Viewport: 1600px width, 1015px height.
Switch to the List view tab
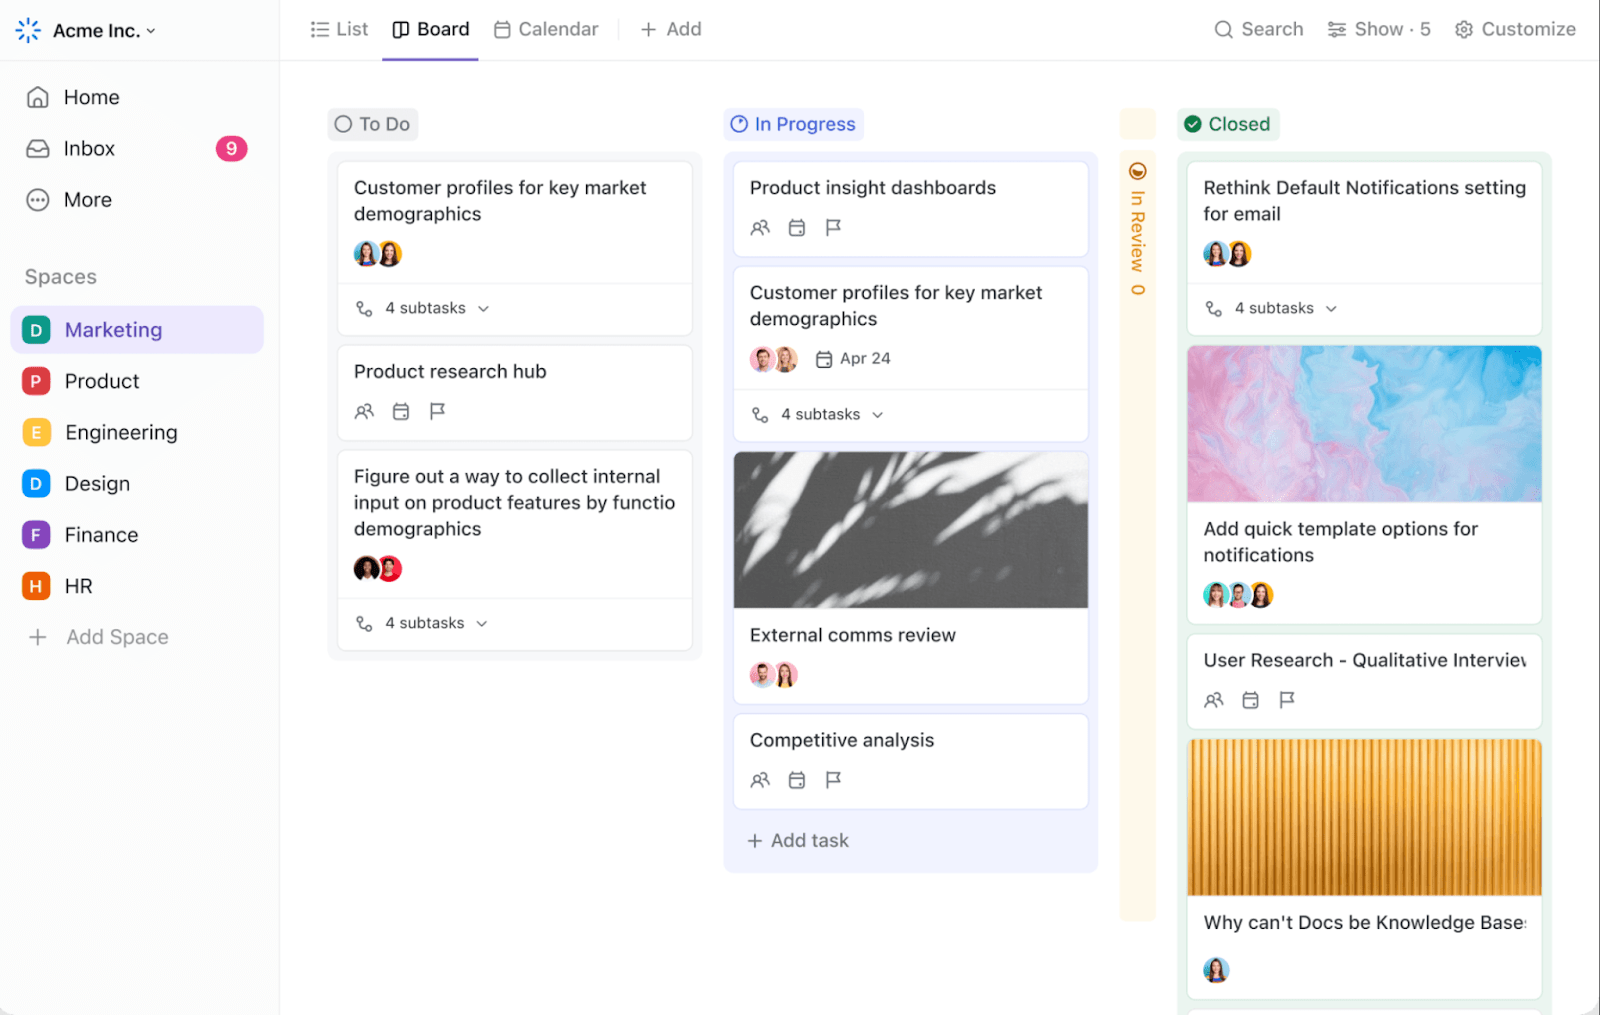[339, 29]
